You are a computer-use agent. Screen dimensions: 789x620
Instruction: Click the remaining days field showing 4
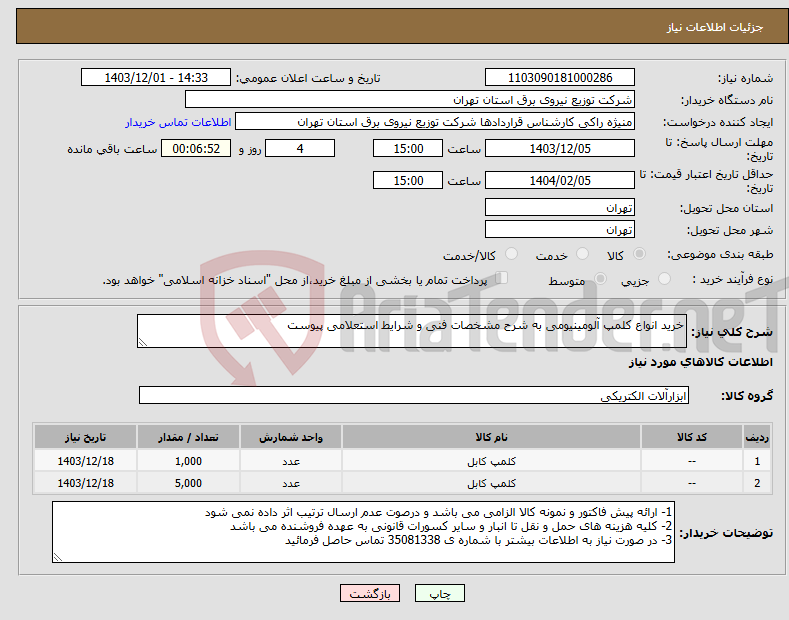coord(300,148)
